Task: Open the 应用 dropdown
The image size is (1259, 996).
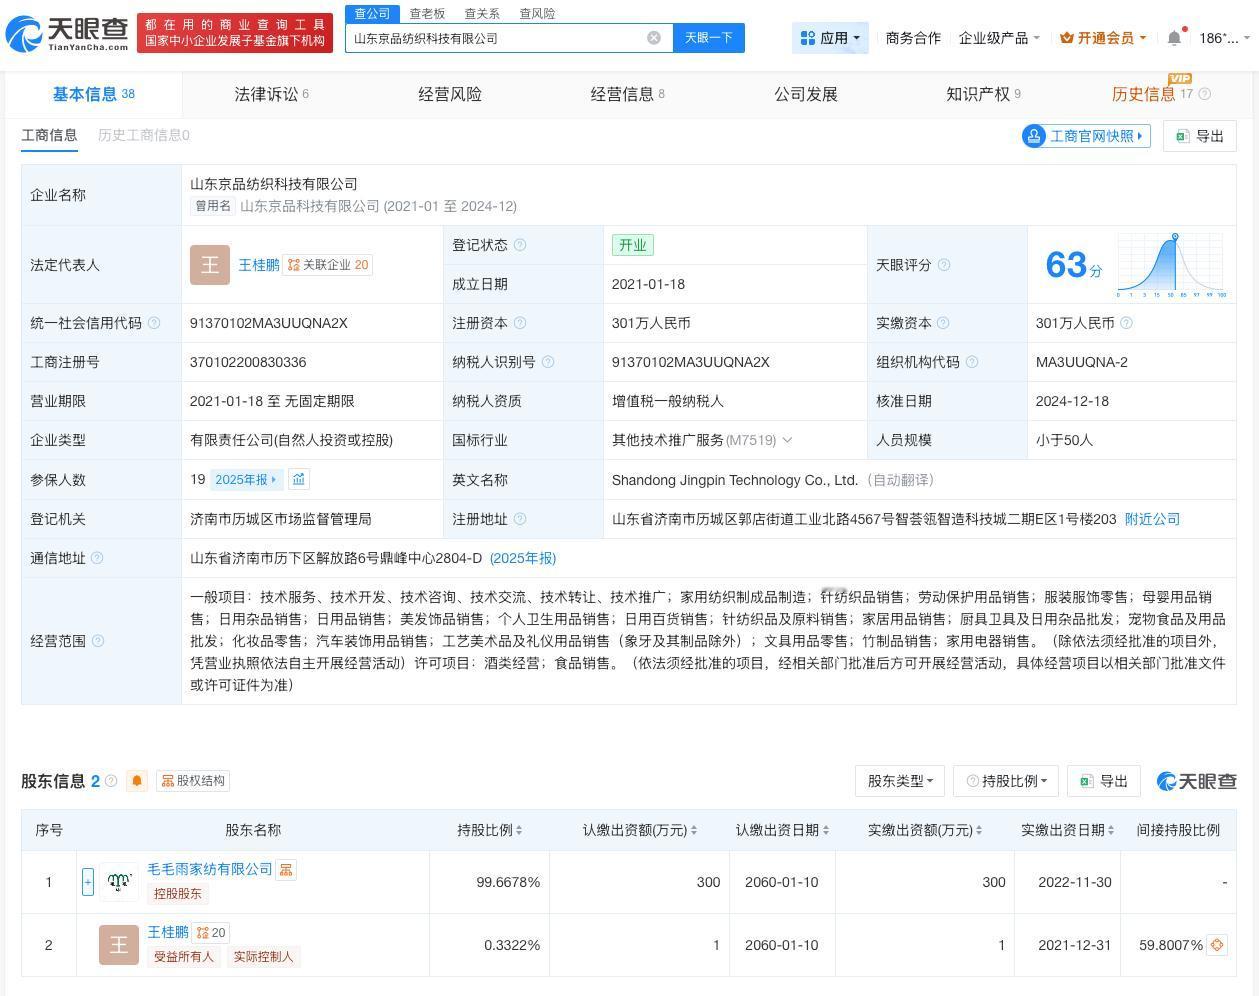Action: tap(830, 38)
